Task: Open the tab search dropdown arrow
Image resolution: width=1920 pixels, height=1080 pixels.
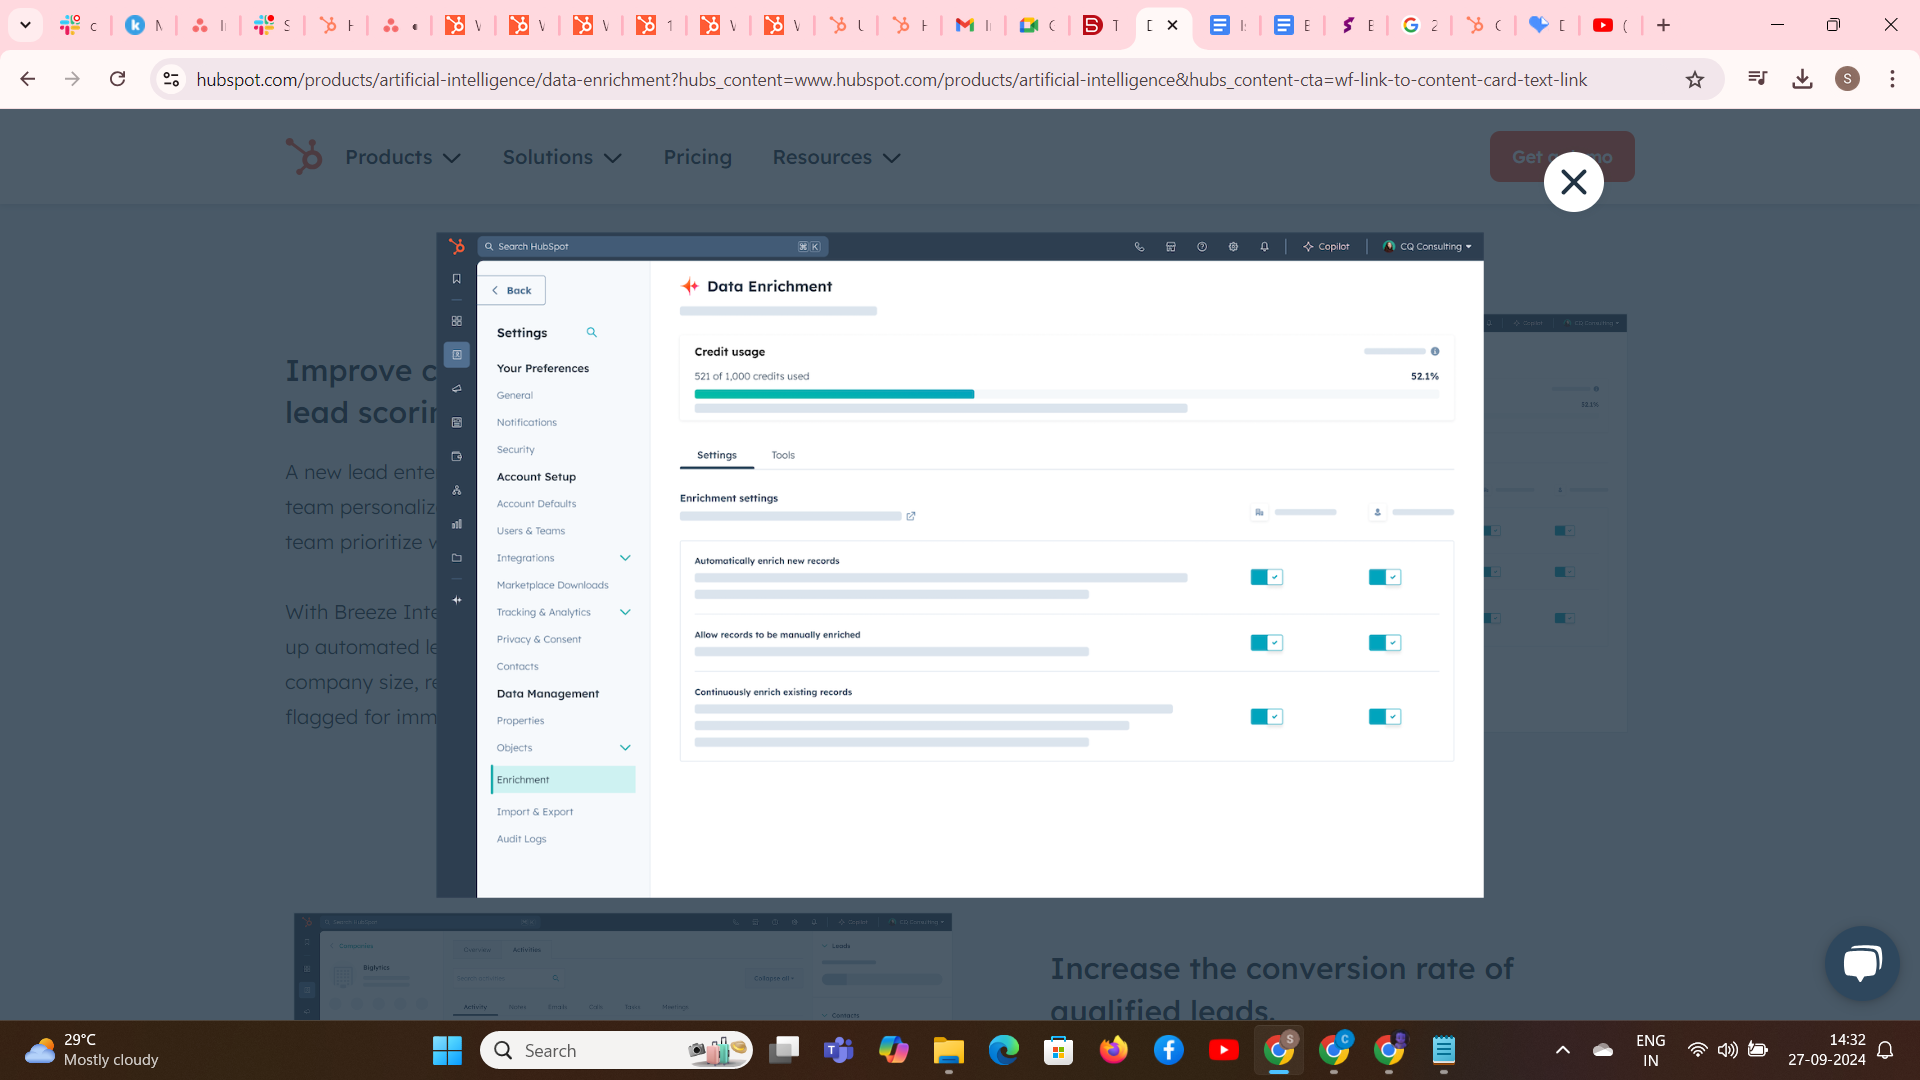Action: pos(25,25)
